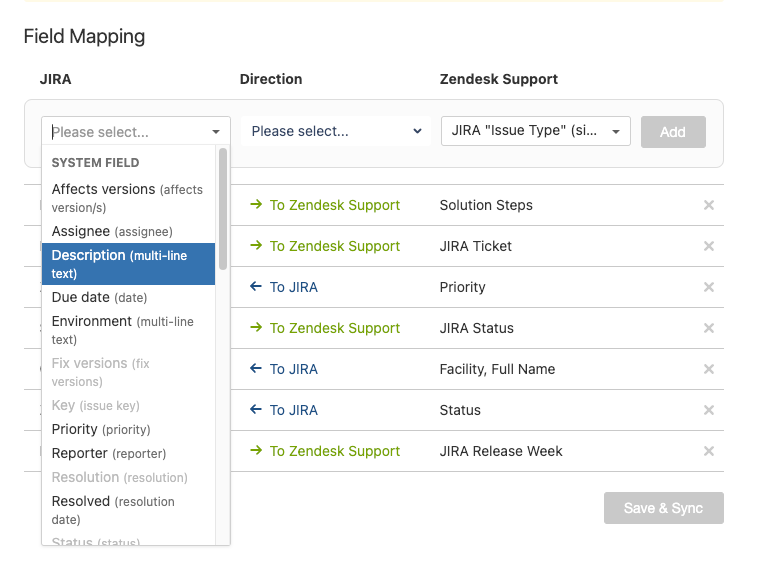
Task: Open the JIRA field Please select dropdown
Action: [136, 131]
